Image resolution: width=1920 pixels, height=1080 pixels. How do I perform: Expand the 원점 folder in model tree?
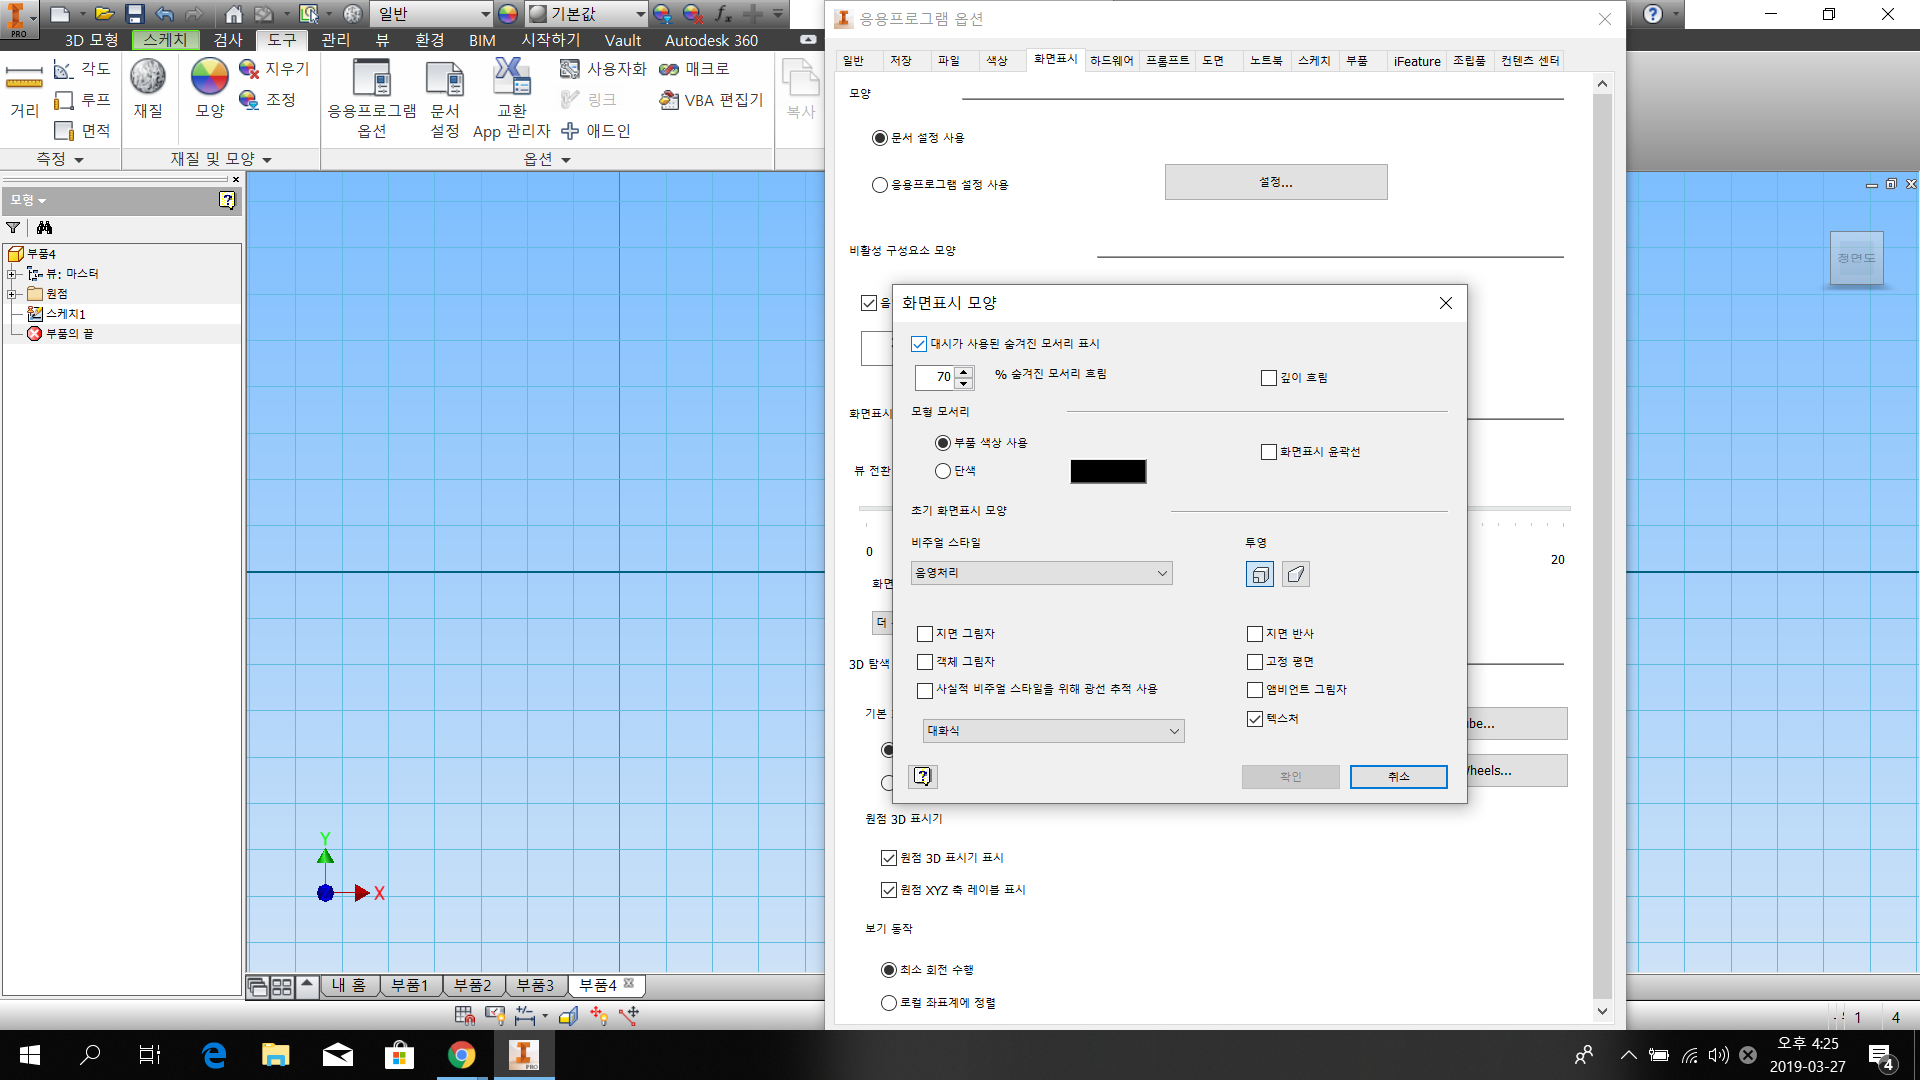[12, 294]
